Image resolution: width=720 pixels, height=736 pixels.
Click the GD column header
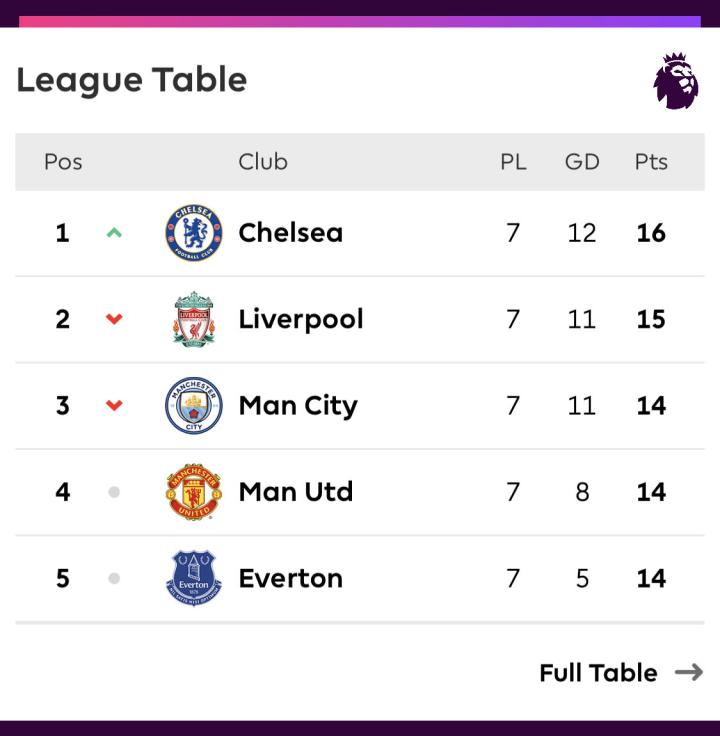(x=582, y=162)
